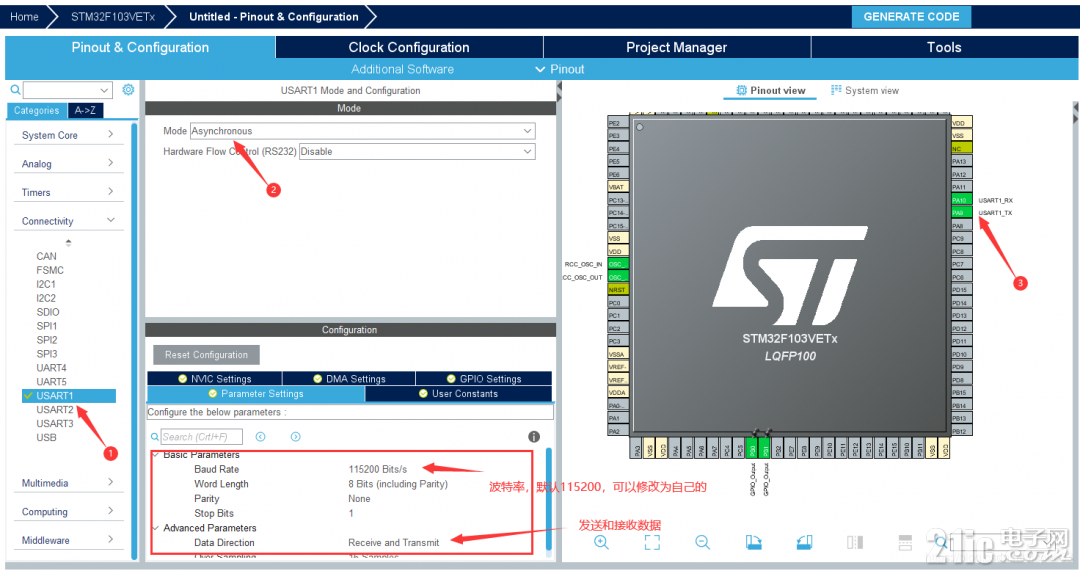
Task: Go to Home breadcrumb
Action: [x=24, y=17]
